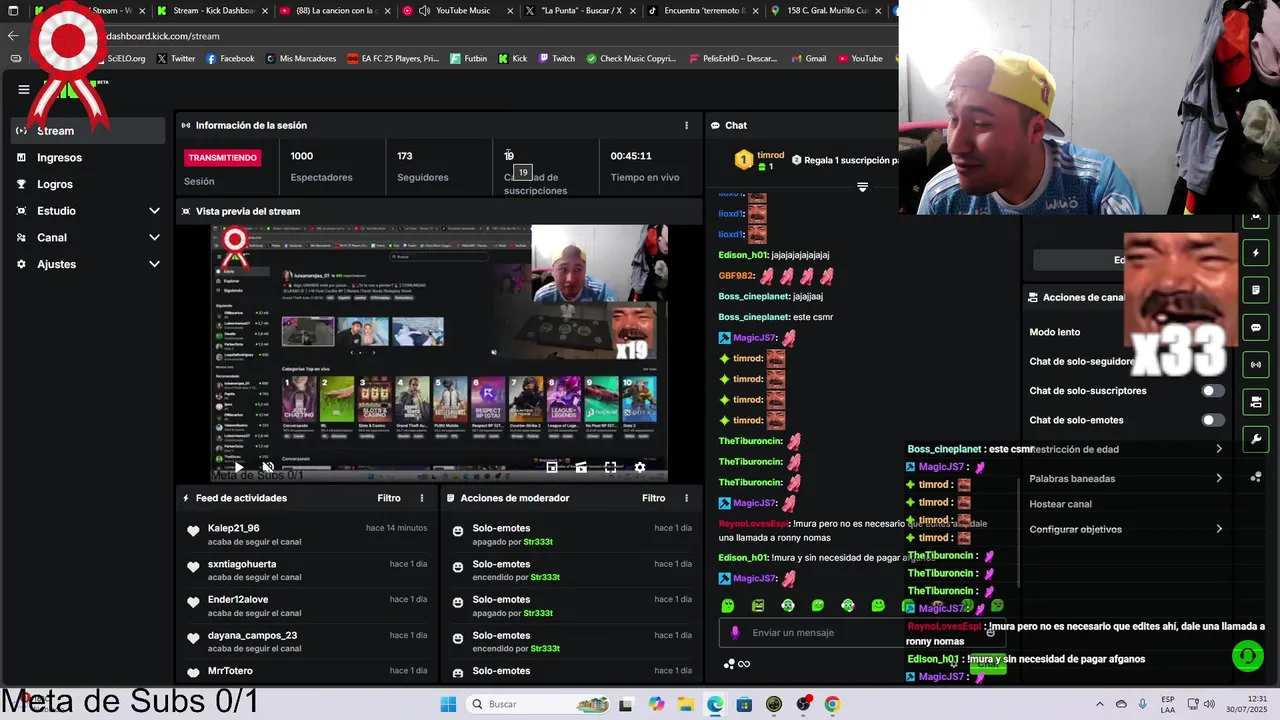Click sxntiagohuerta follow activity entry
This screenshot has height=720, width=1280.
point(307,570)
